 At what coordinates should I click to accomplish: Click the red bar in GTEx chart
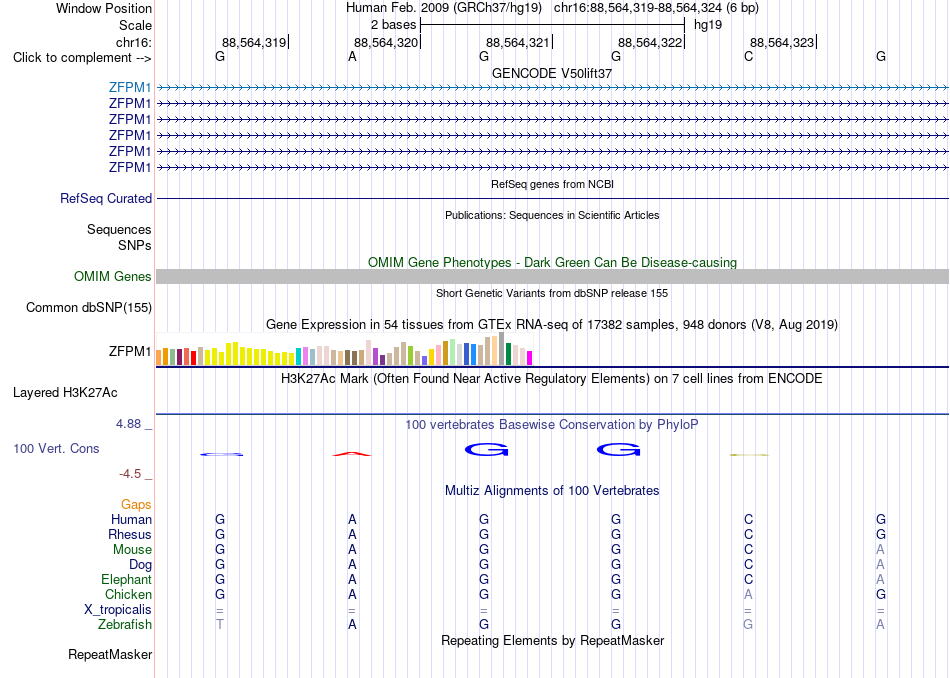tap(193, 357)
